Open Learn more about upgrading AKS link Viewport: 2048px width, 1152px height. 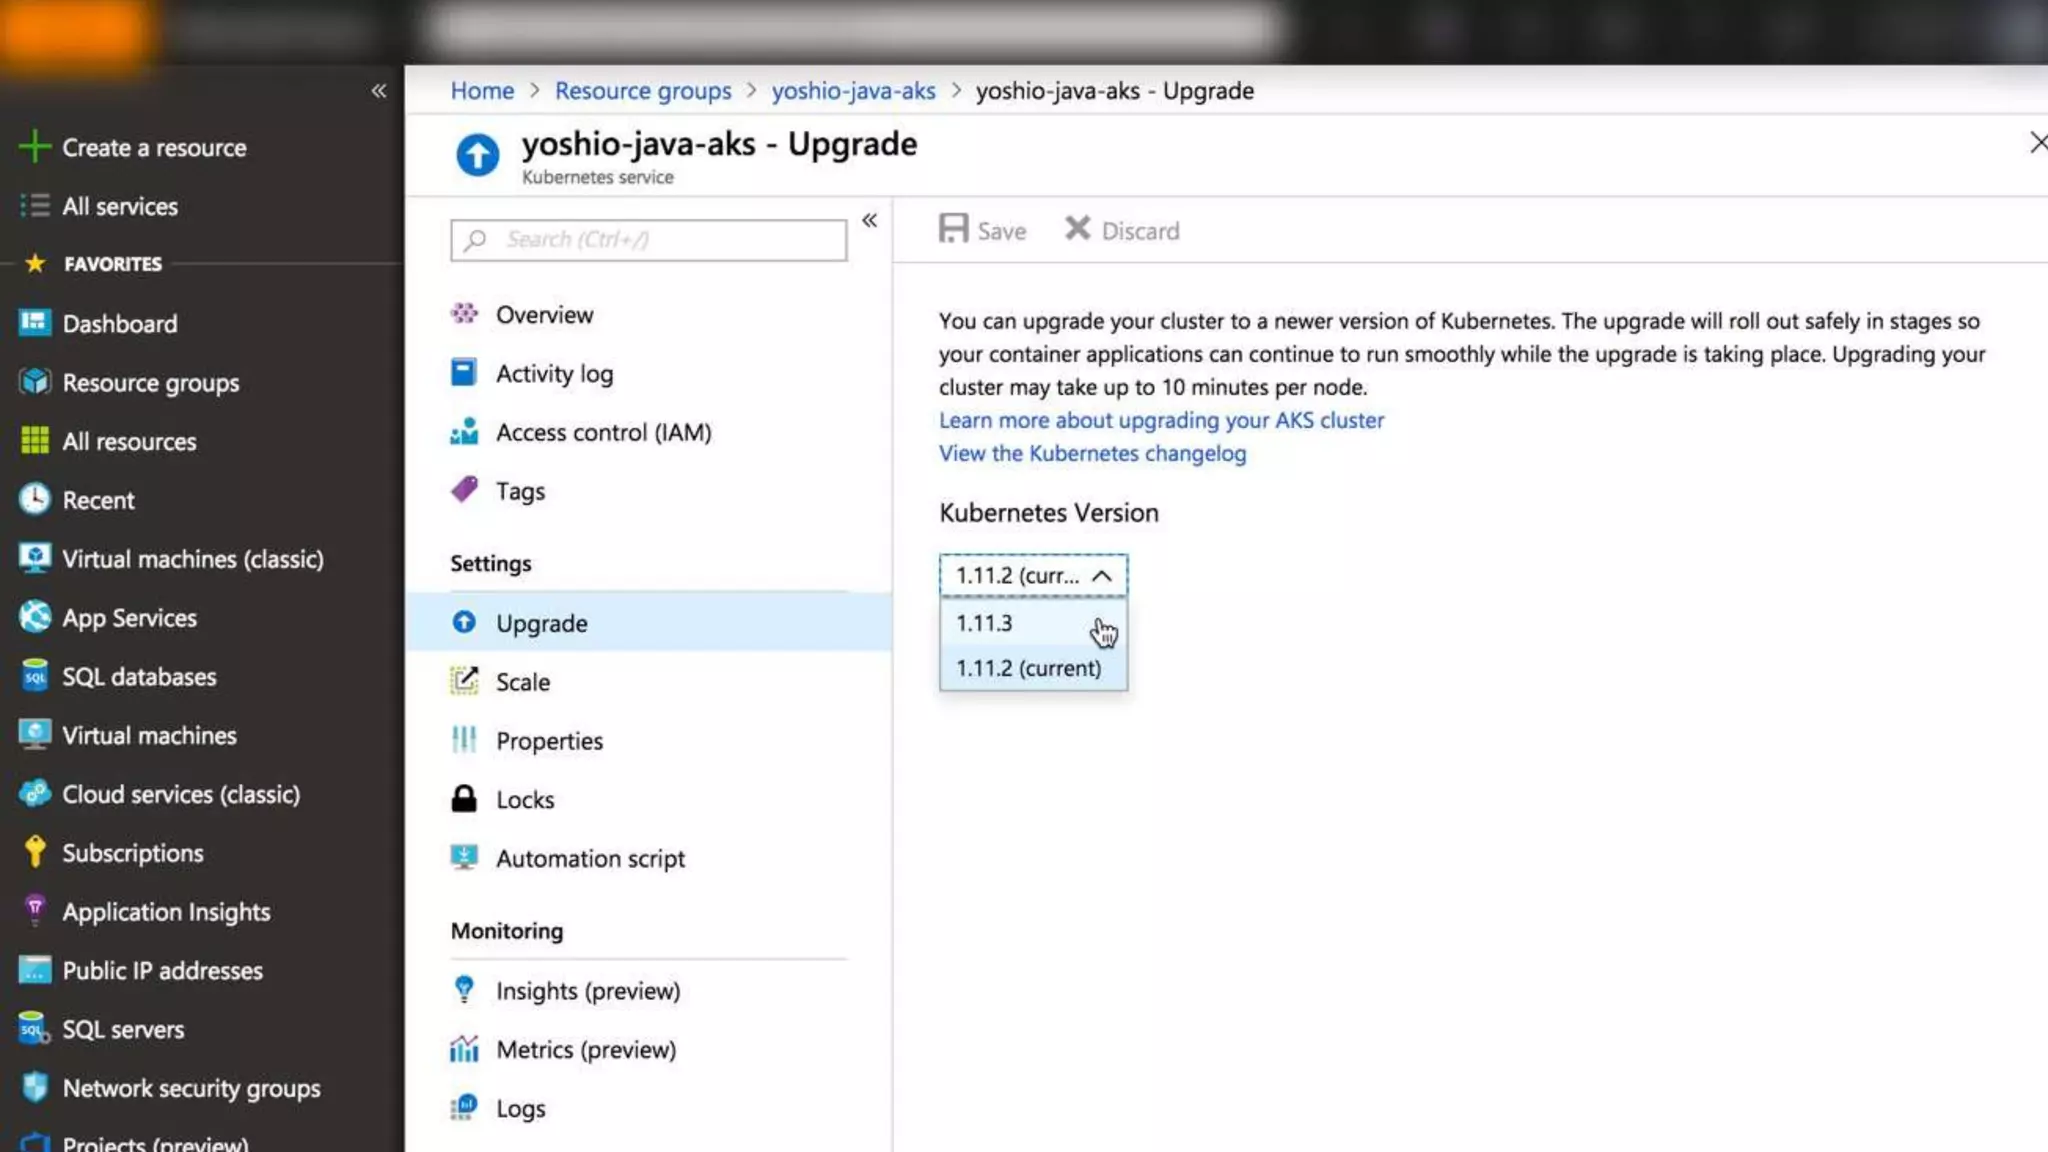pyautogui.click(x=1161, y=420)
